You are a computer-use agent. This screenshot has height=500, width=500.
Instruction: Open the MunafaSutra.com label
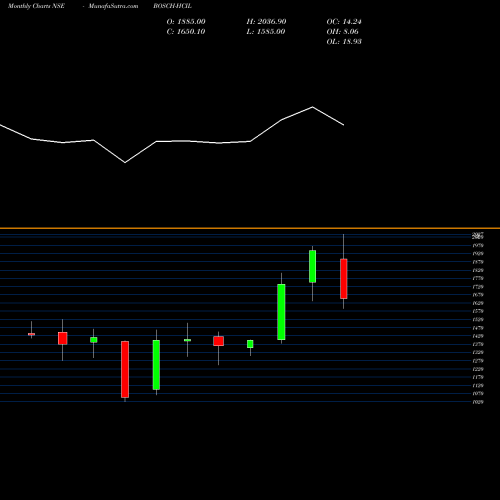pyautogui.click(x=113, y=6)
